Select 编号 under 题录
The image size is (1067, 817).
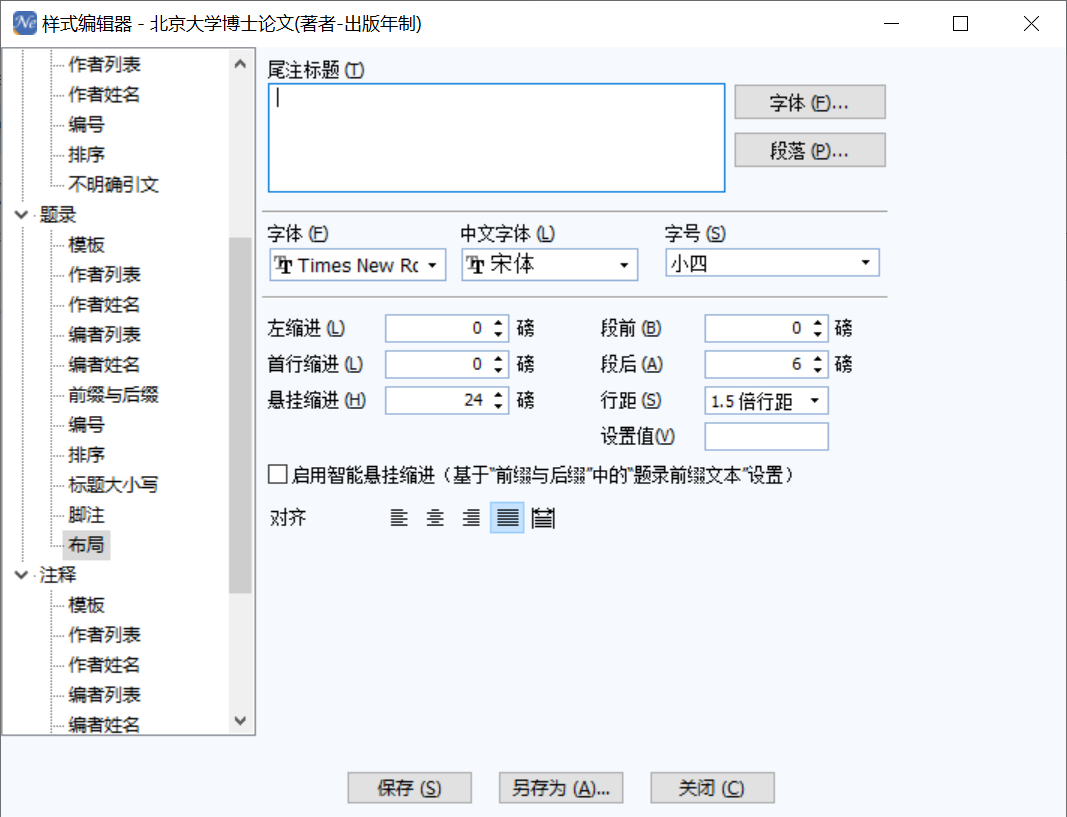(x=86, y=425)
